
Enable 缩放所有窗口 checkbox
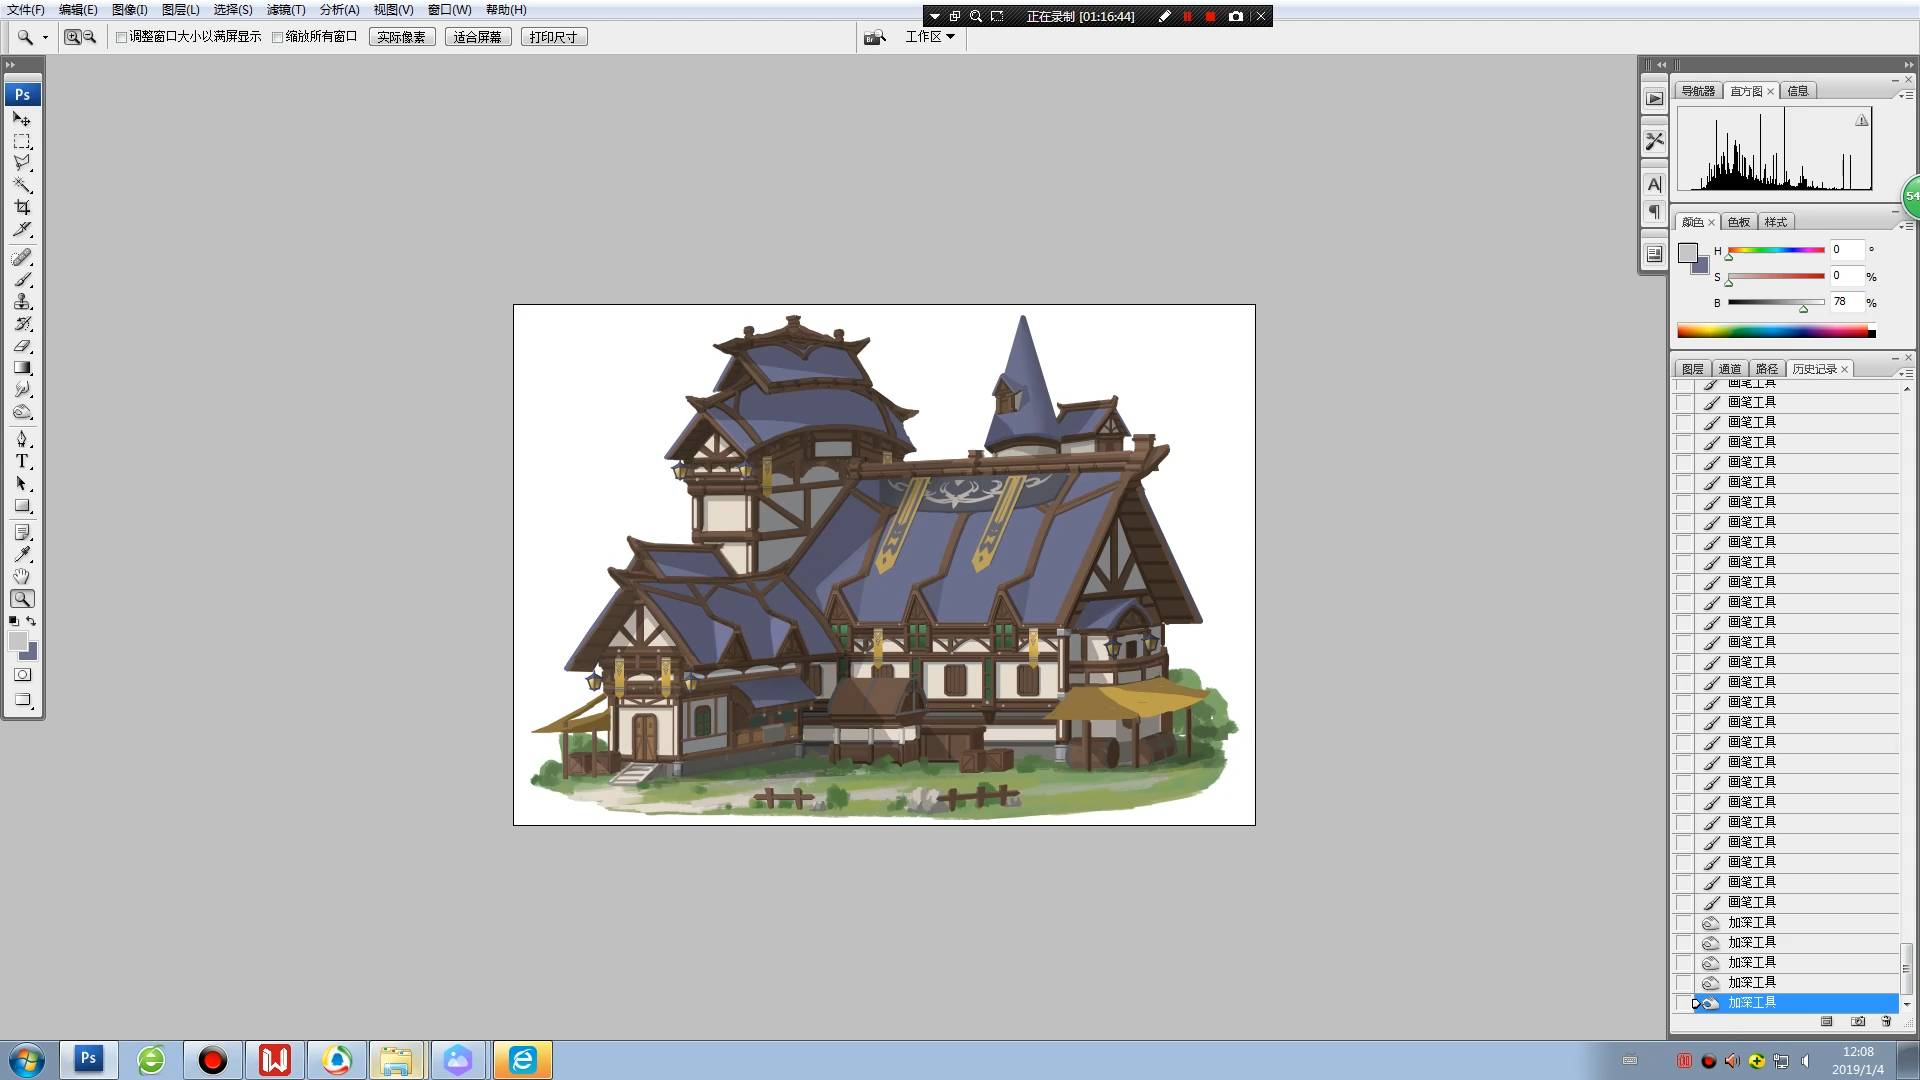(278, 37)
